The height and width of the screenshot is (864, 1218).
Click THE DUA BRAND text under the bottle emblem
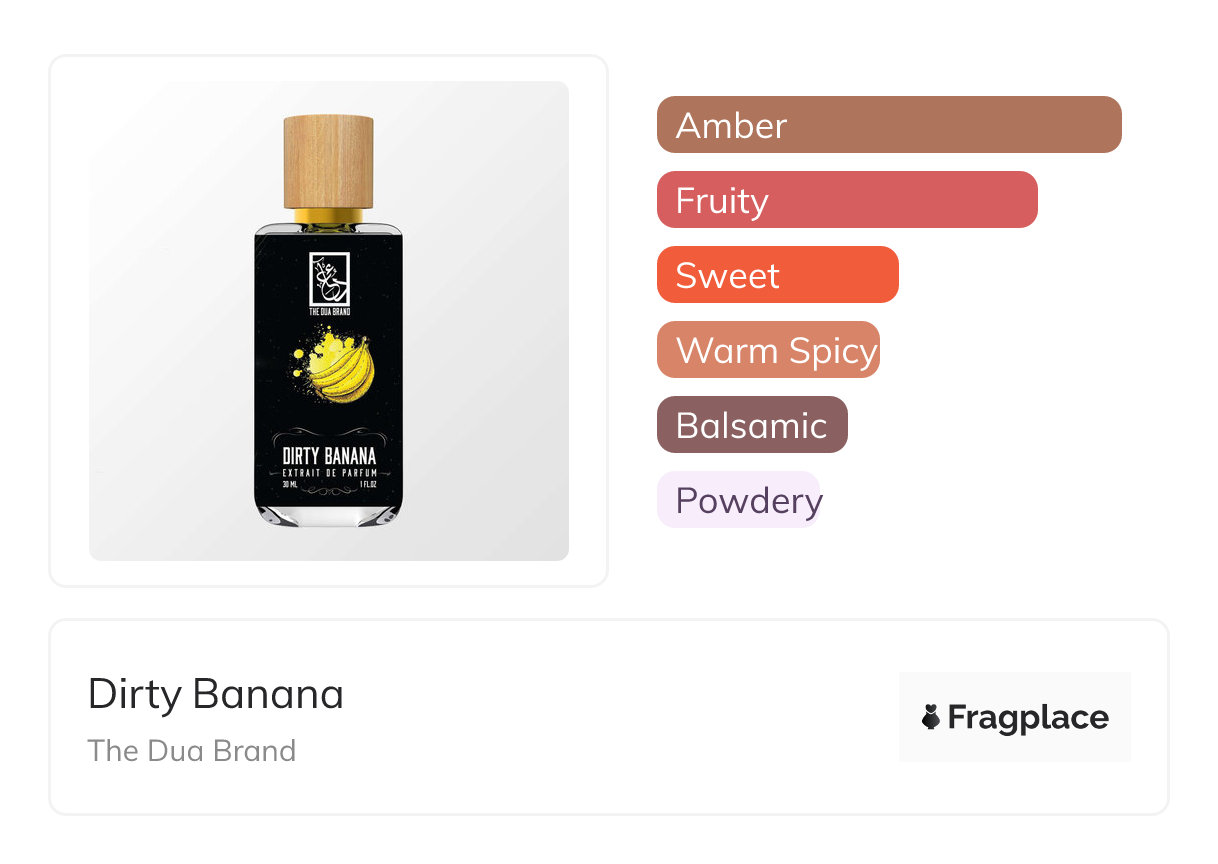(x=329, y=312)
